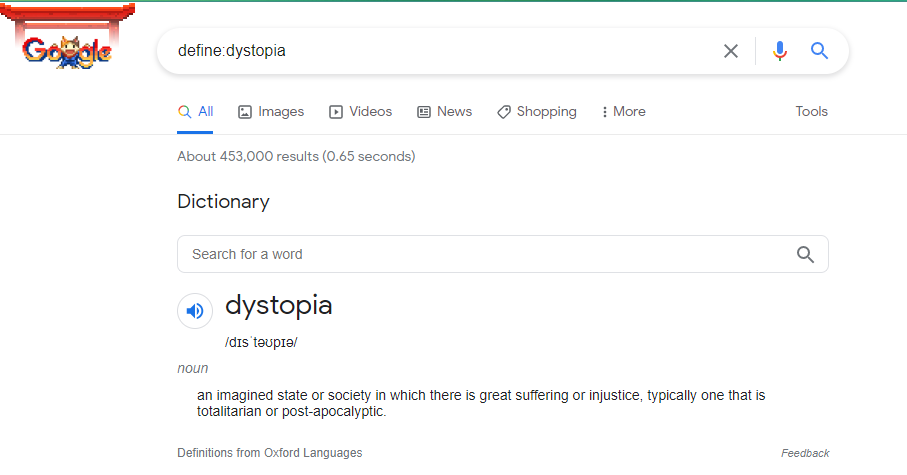The height and width of the screenshot is (475, 907).
Task: Open the Tools filter button
Action: tap(811, 112)
